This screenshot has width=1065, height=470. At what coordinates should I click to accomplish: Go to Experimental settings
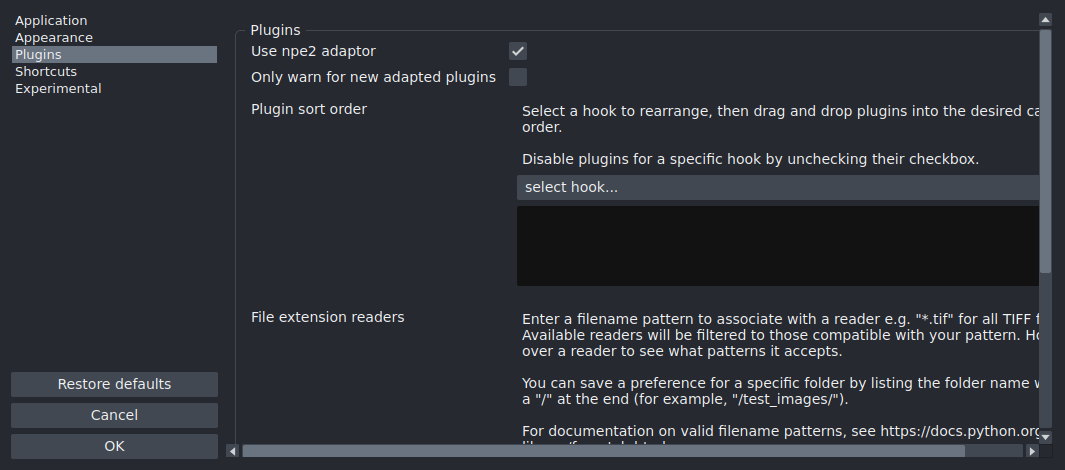click(x=58, y=88)
